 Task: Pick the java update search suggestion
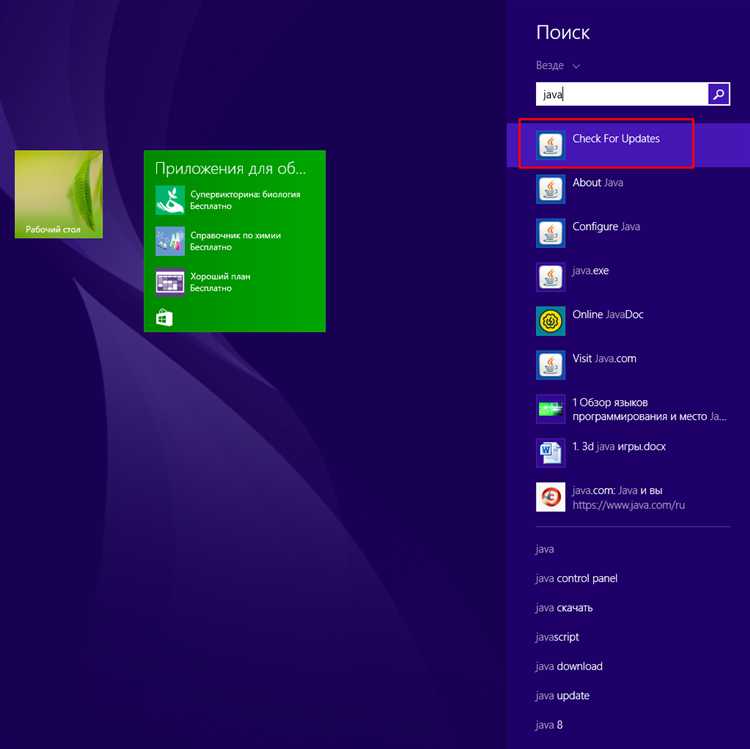click(x=563, y=696)
